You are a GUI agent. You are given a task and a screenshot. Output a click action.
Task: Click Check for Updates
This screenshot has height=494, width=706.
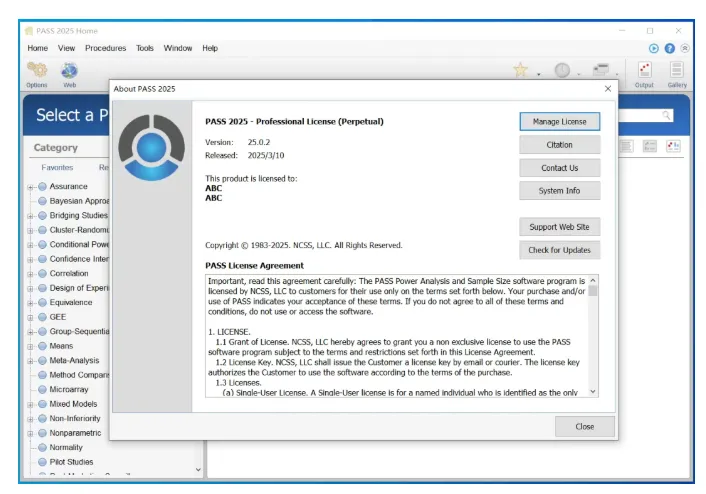(x=559, y=250)
